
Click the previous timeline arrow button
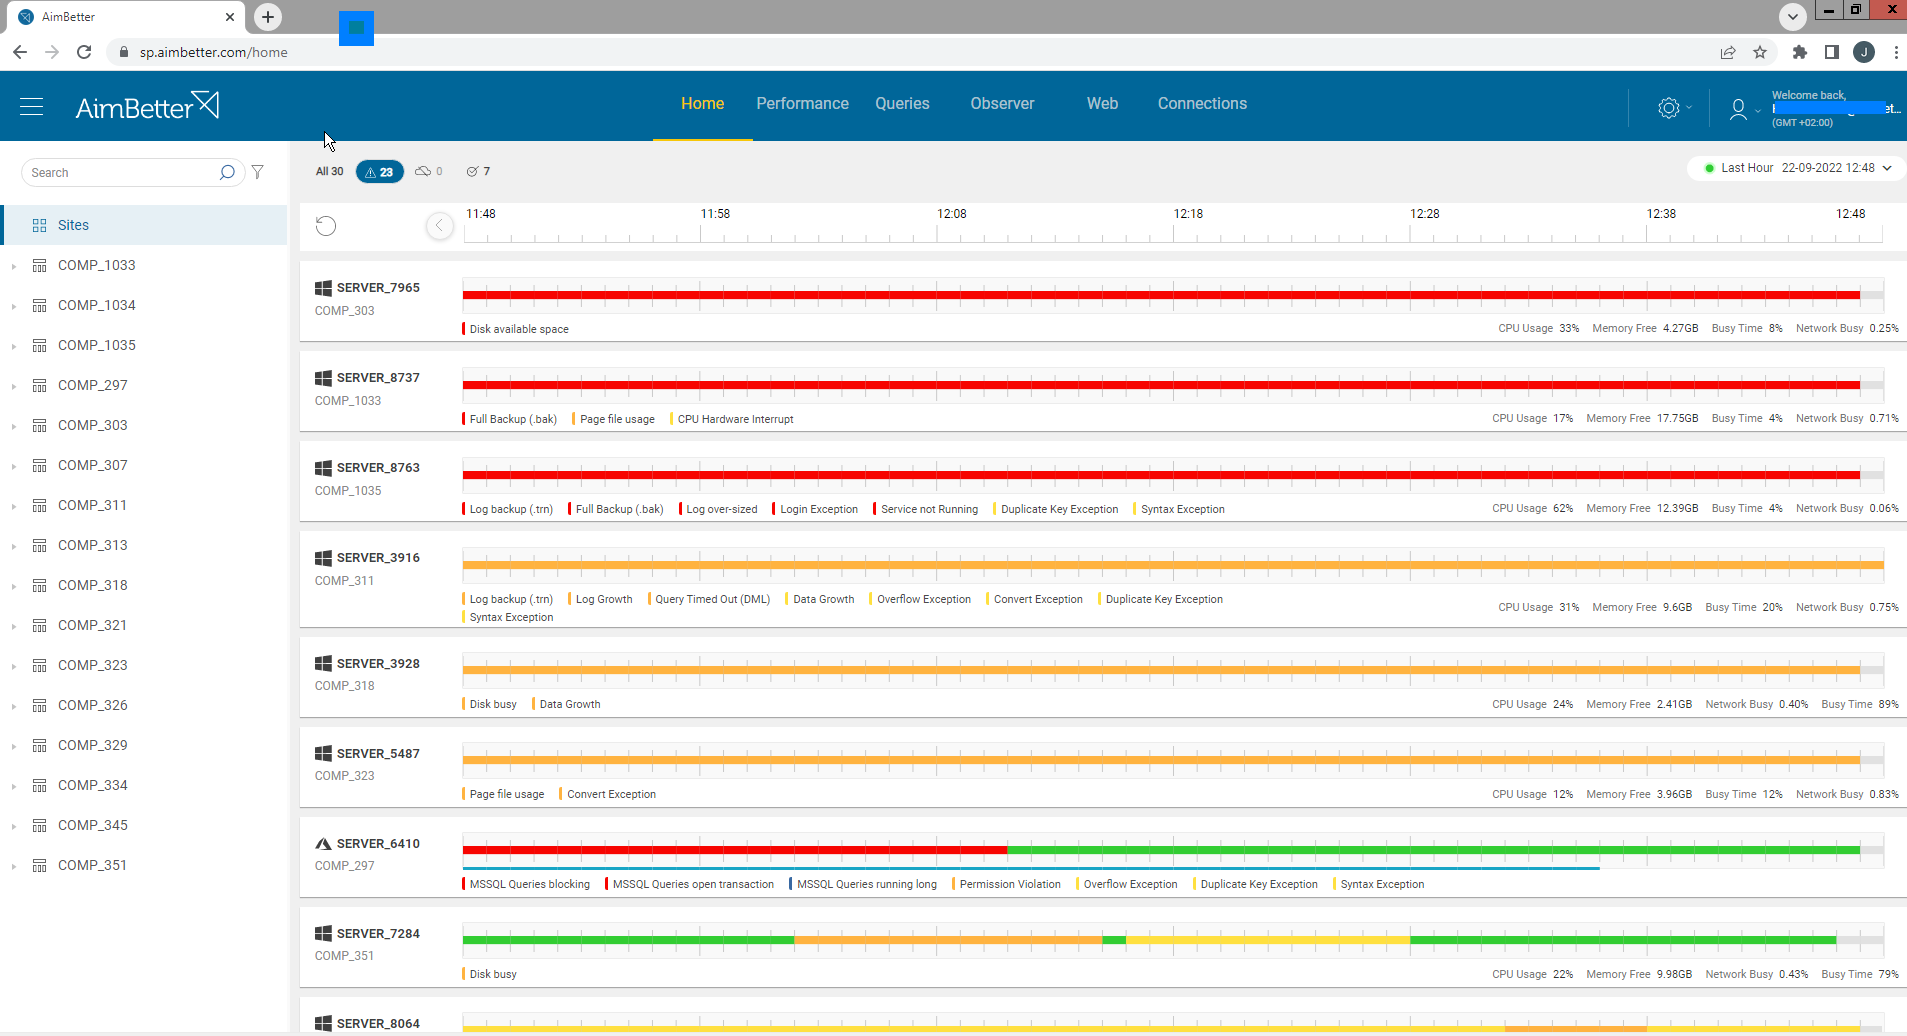439,226
